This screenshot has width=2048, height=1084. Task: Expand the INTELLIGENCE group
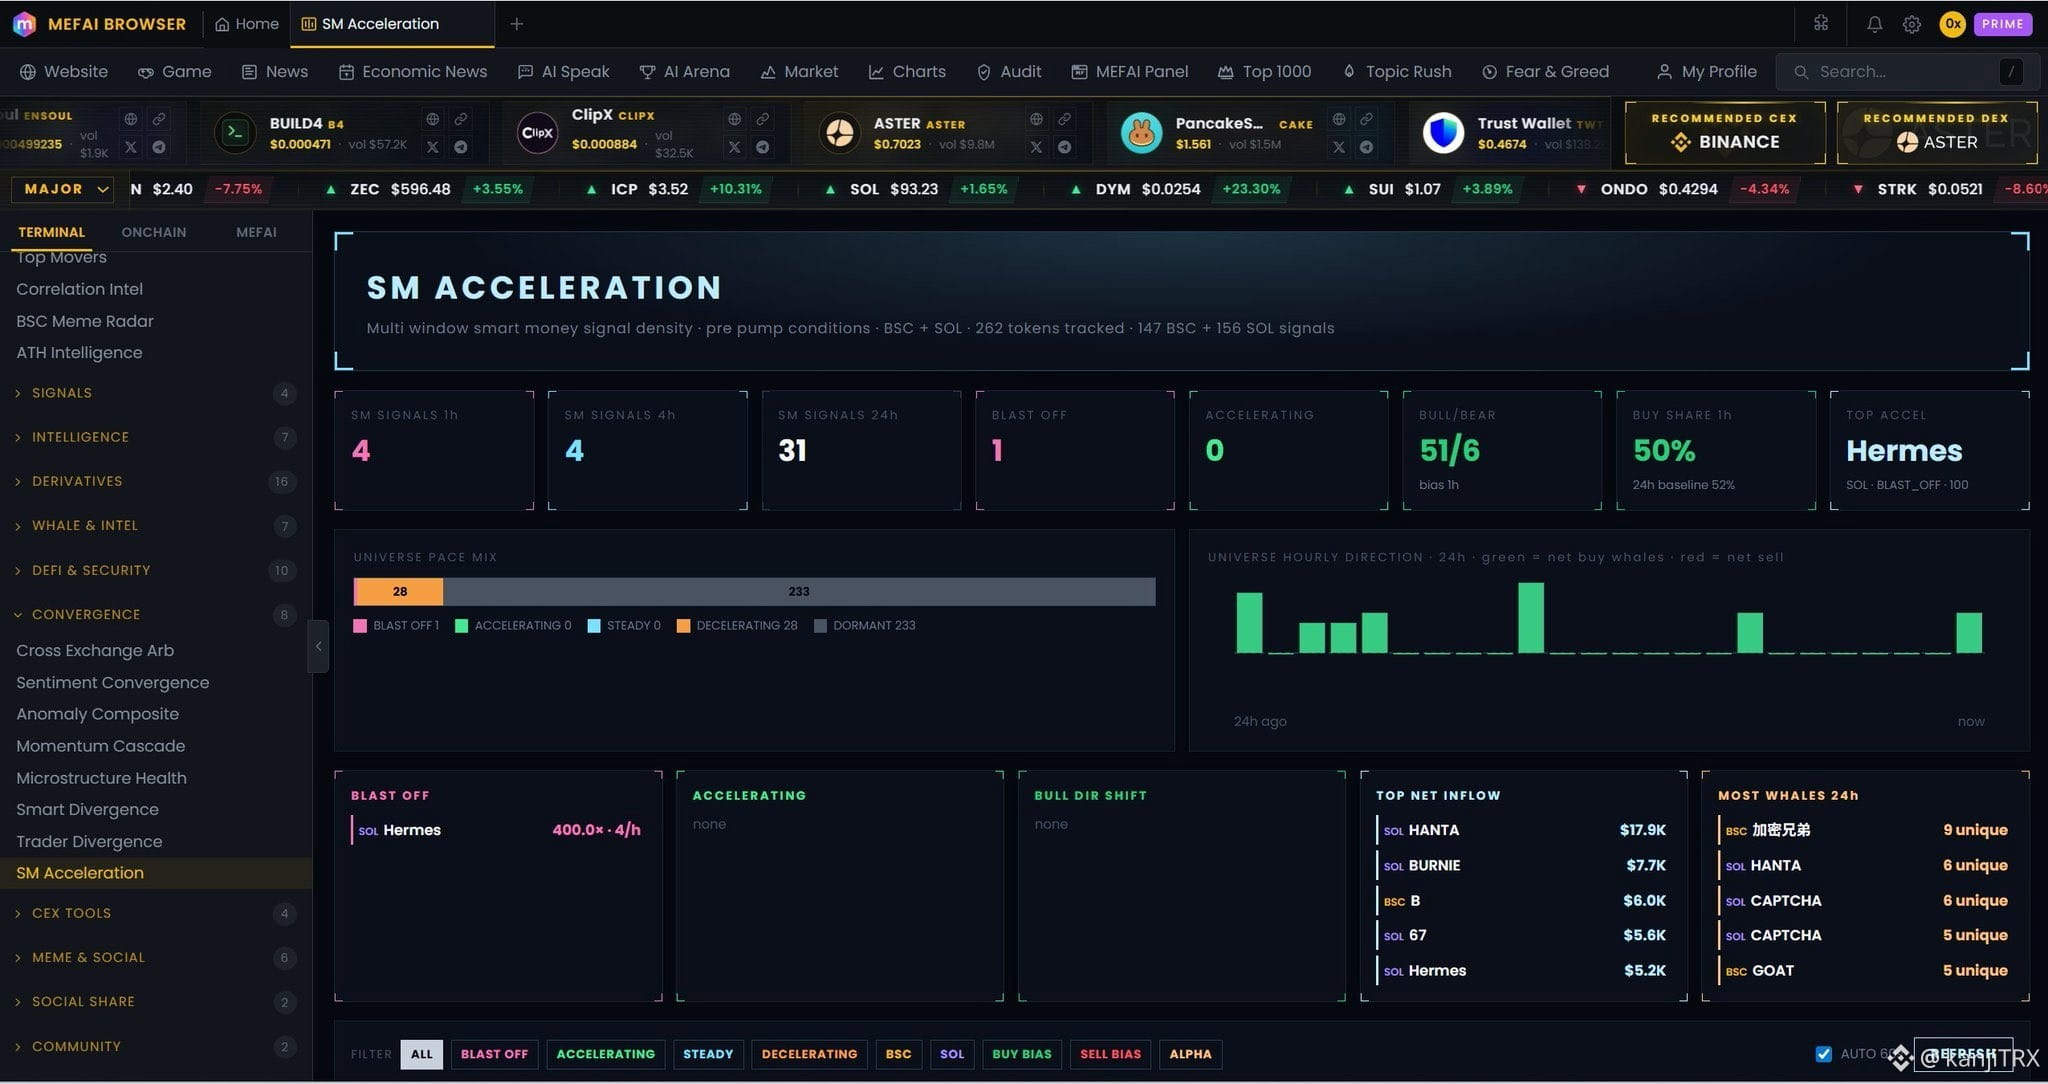(x=156, y=437)
